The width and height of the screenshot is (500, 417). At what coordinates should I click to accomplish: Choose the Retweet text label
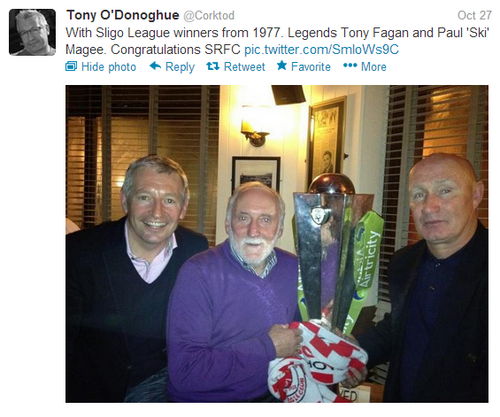click(244, 67)
